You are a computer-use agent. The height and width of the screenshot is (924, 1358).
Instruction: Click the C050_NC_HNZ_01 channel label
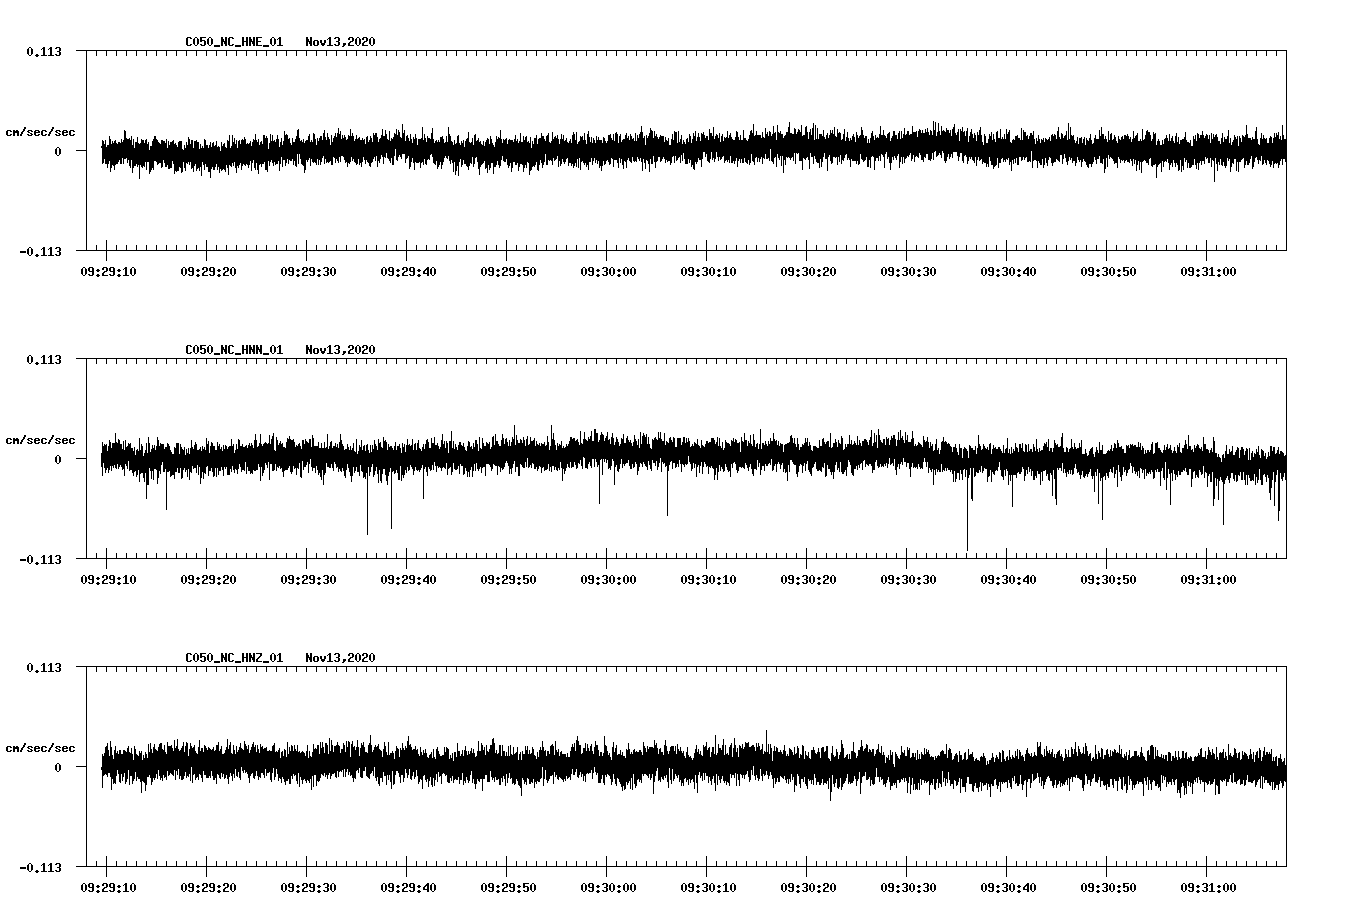pos(232,658)
